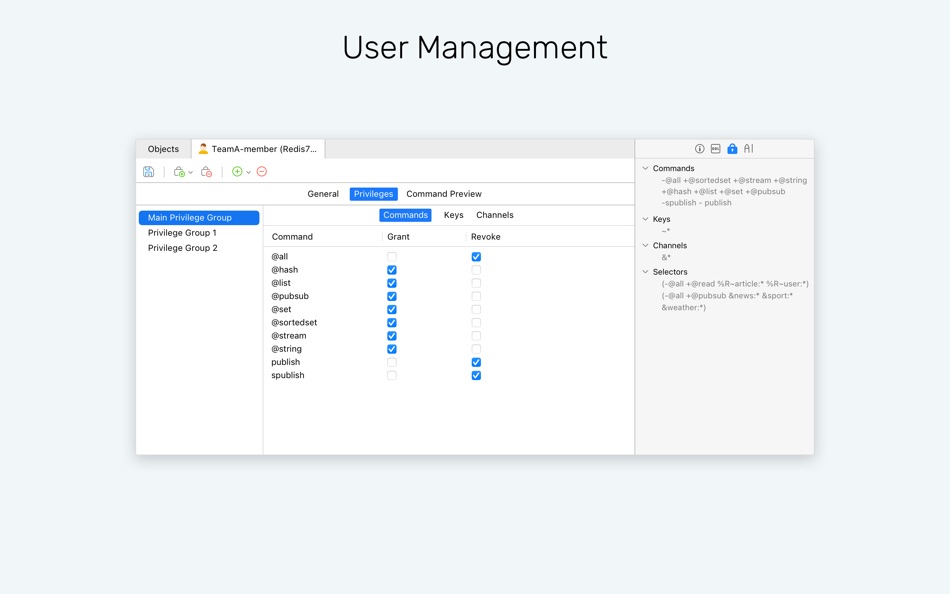Select the spublish command row name

click(288, 375)
